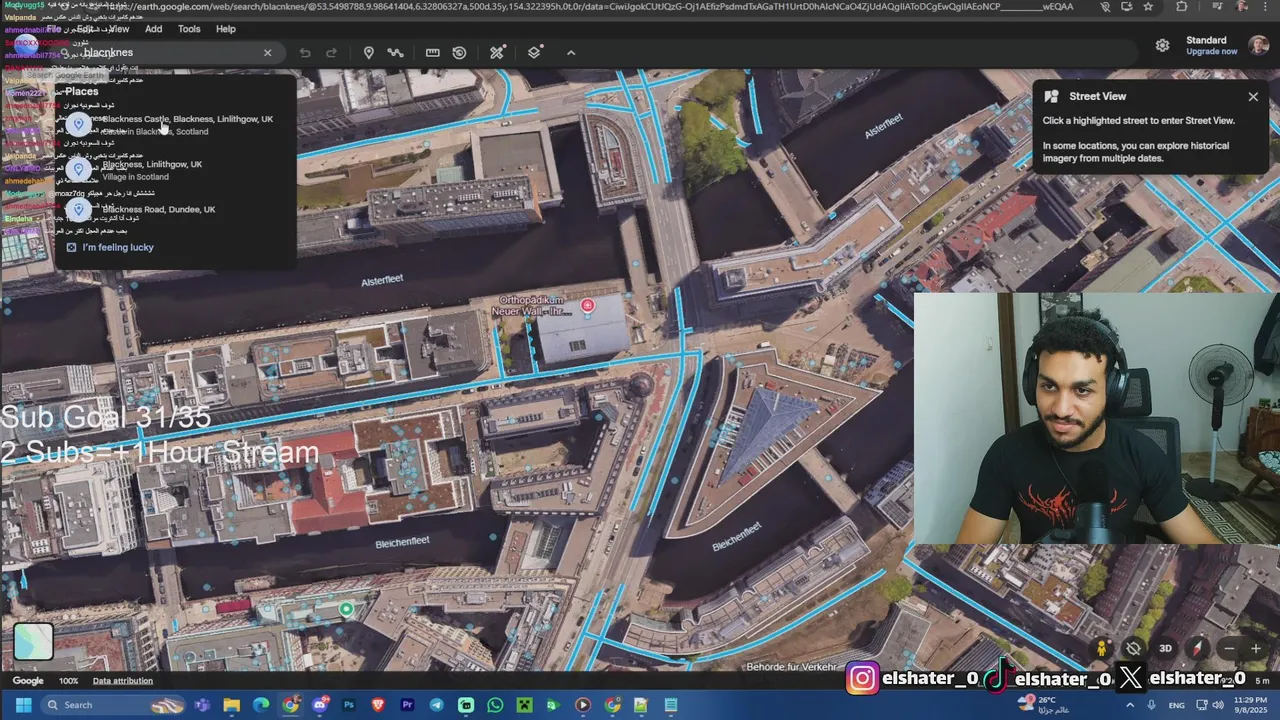Open Photoshop from taskbar
Viewport: 1280px width, 720px height.
click(x=349, y=705)
